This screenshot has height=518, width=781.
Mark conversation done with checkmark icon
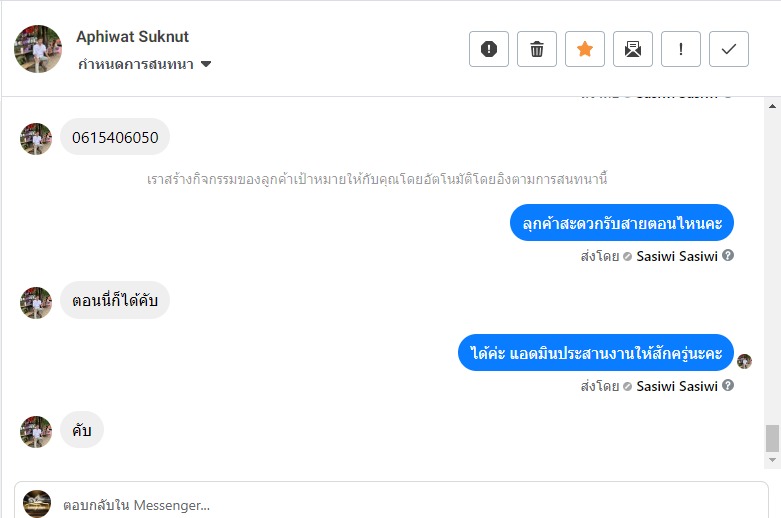pos(729,49)
